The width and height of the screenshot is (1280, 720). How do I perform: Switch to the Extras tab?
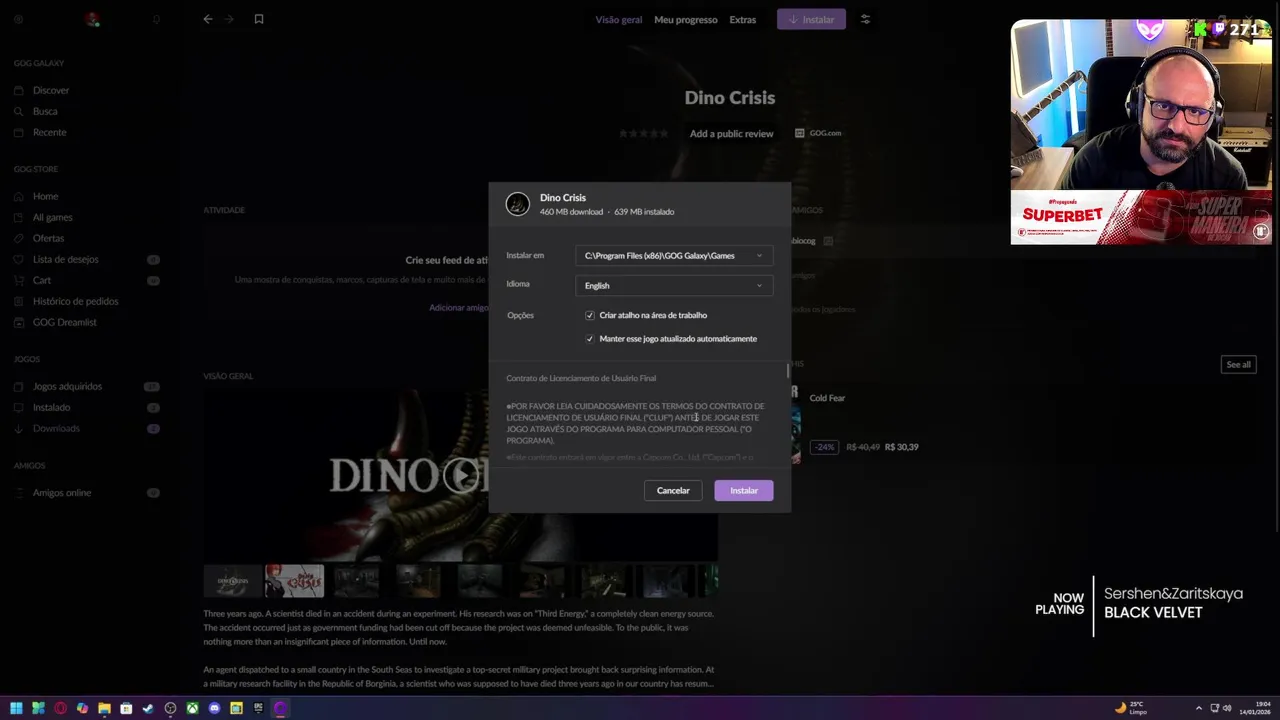pos(742,19)
